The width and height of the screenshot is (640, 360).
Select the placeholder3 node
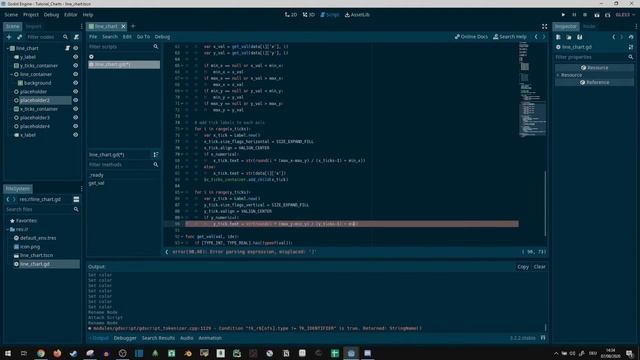pos(35,118)
